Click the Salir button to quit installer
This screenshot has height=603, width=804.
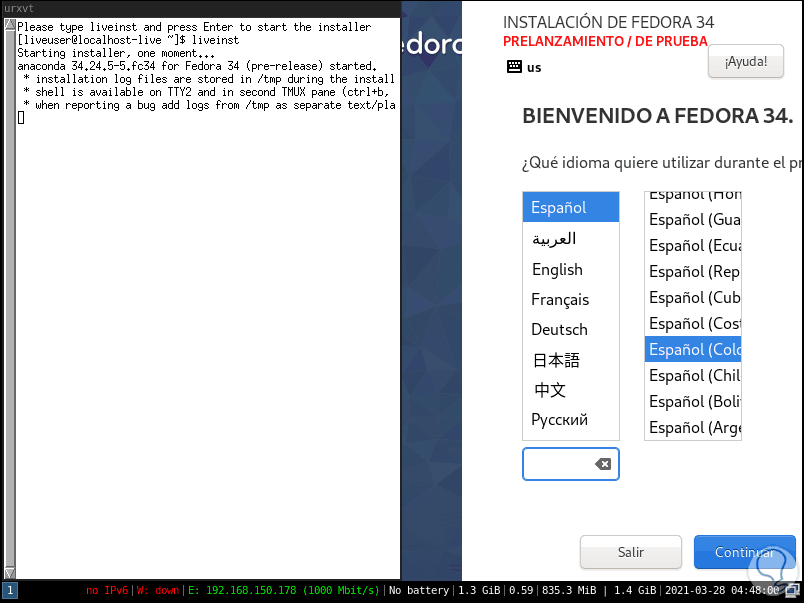631,552
